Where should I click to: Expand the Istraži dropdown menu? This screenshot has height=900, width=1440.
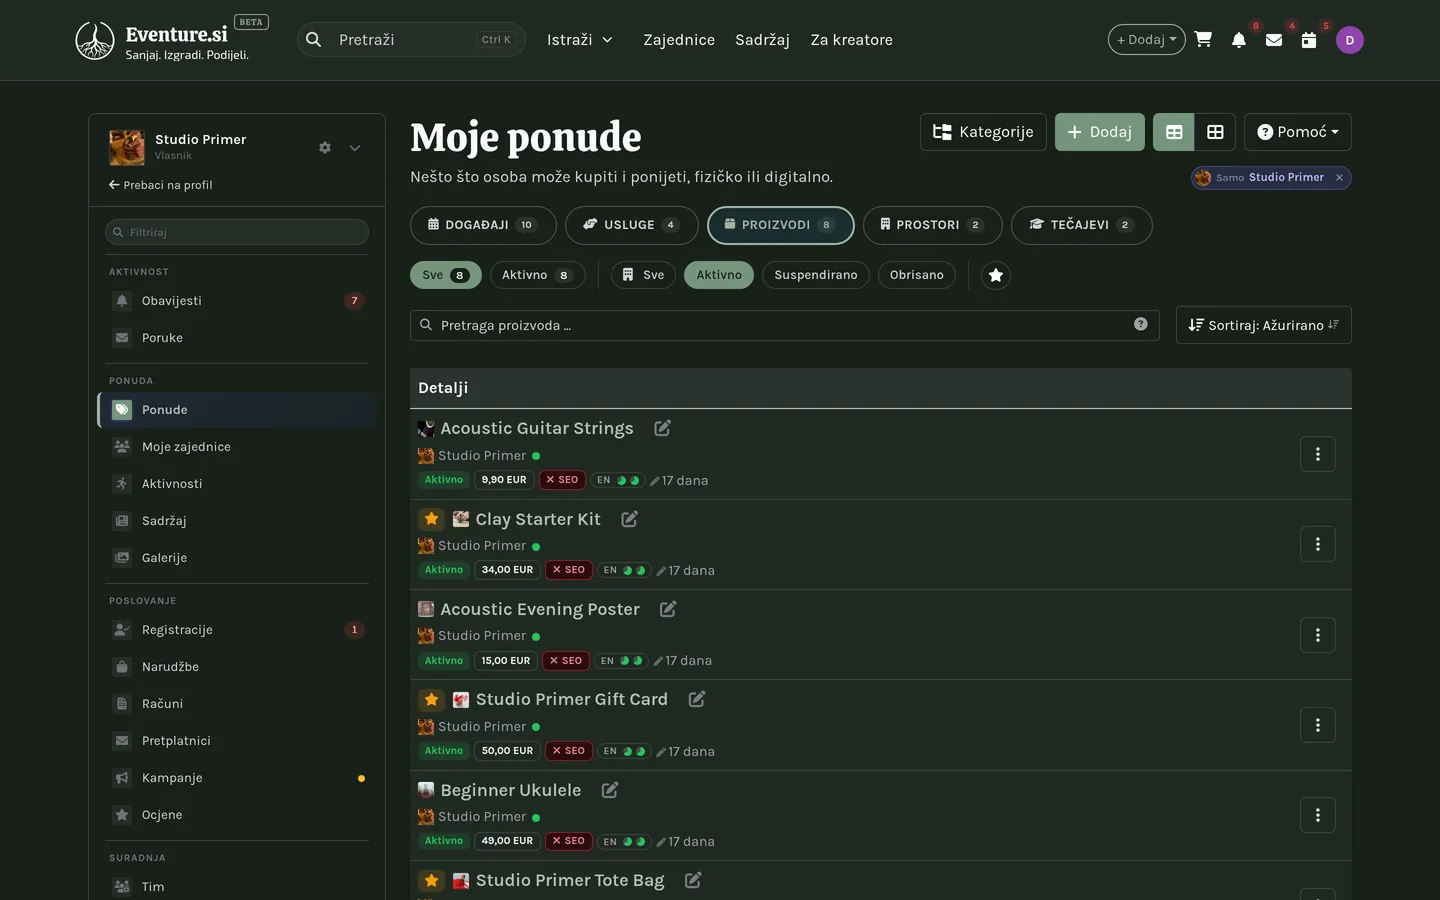tap(580, 40)
